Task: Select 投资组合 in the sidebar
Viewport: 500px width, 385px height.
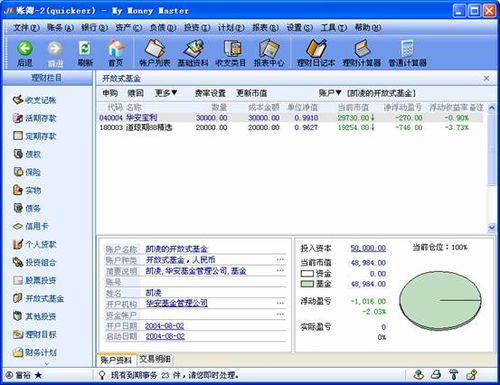Action: click(x=34, y=262)
